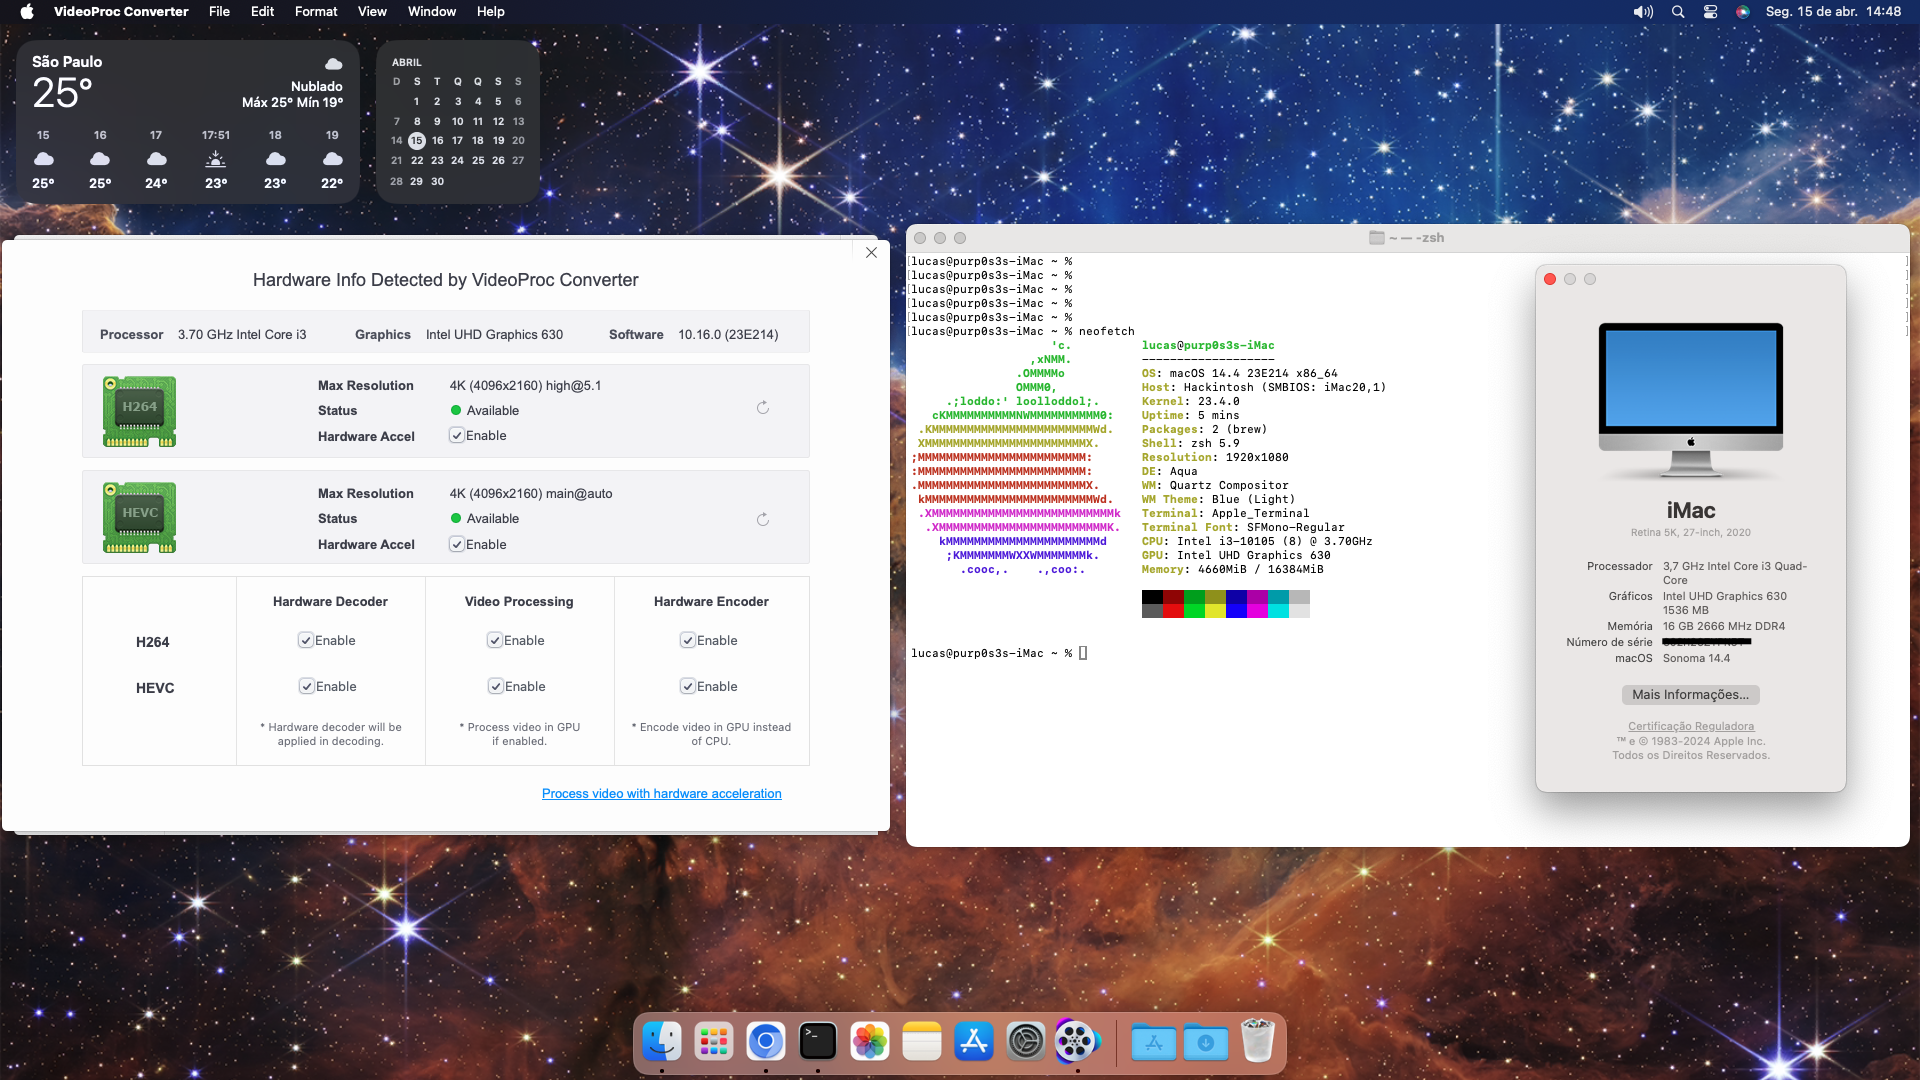The width and height of the screenshot is (1920, 1080).
Task: Disable H264 Hardware Encoder checkbox
Action: [x=688, y=640]
